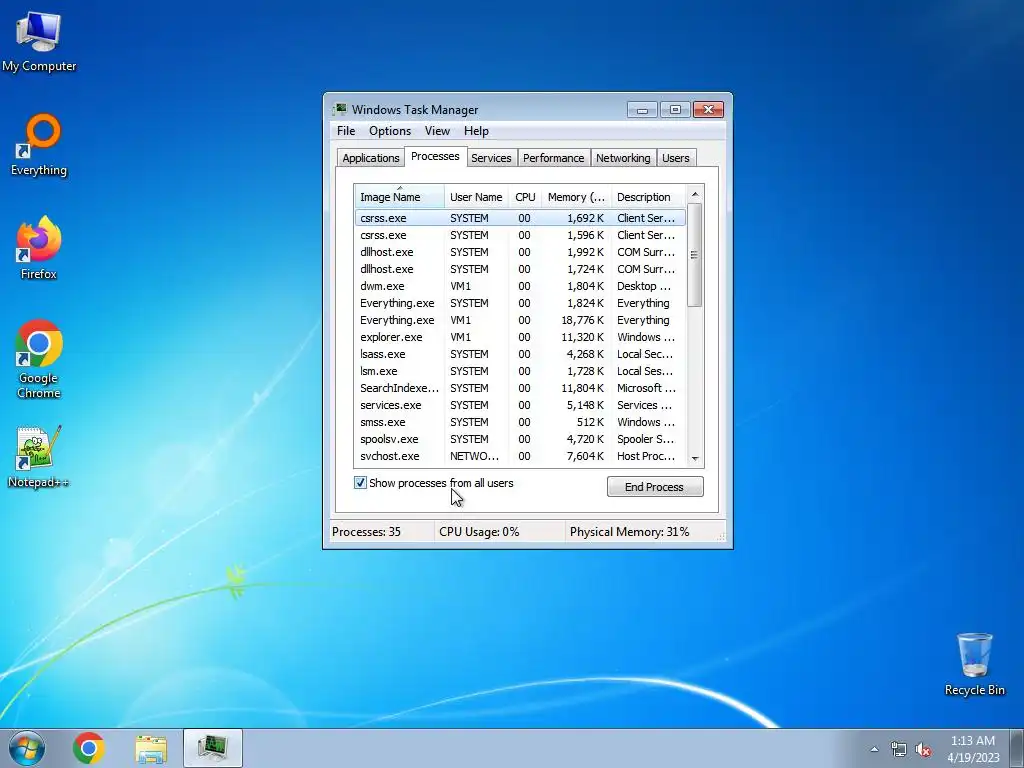The height and width of the screenshot is (768, 1024).
Task: Sort by Image Name column header
Action: [x=399, y=197]
